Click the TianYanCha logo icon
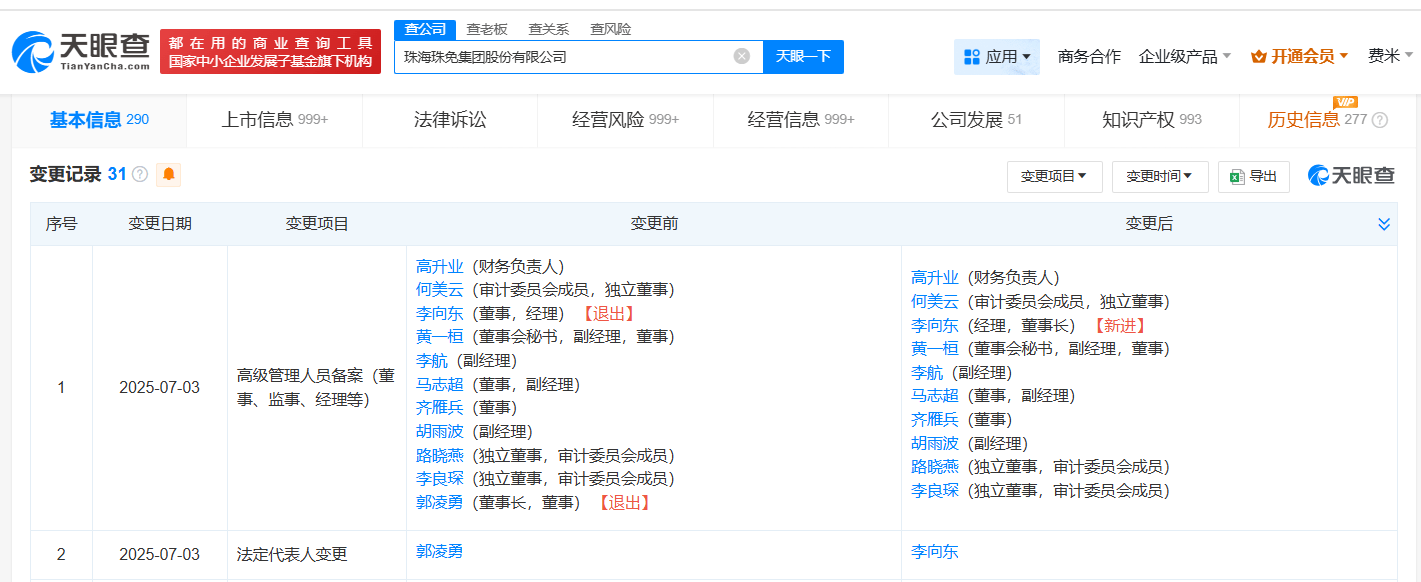This screenshot has width=1421, height=582. pos(32,52)
